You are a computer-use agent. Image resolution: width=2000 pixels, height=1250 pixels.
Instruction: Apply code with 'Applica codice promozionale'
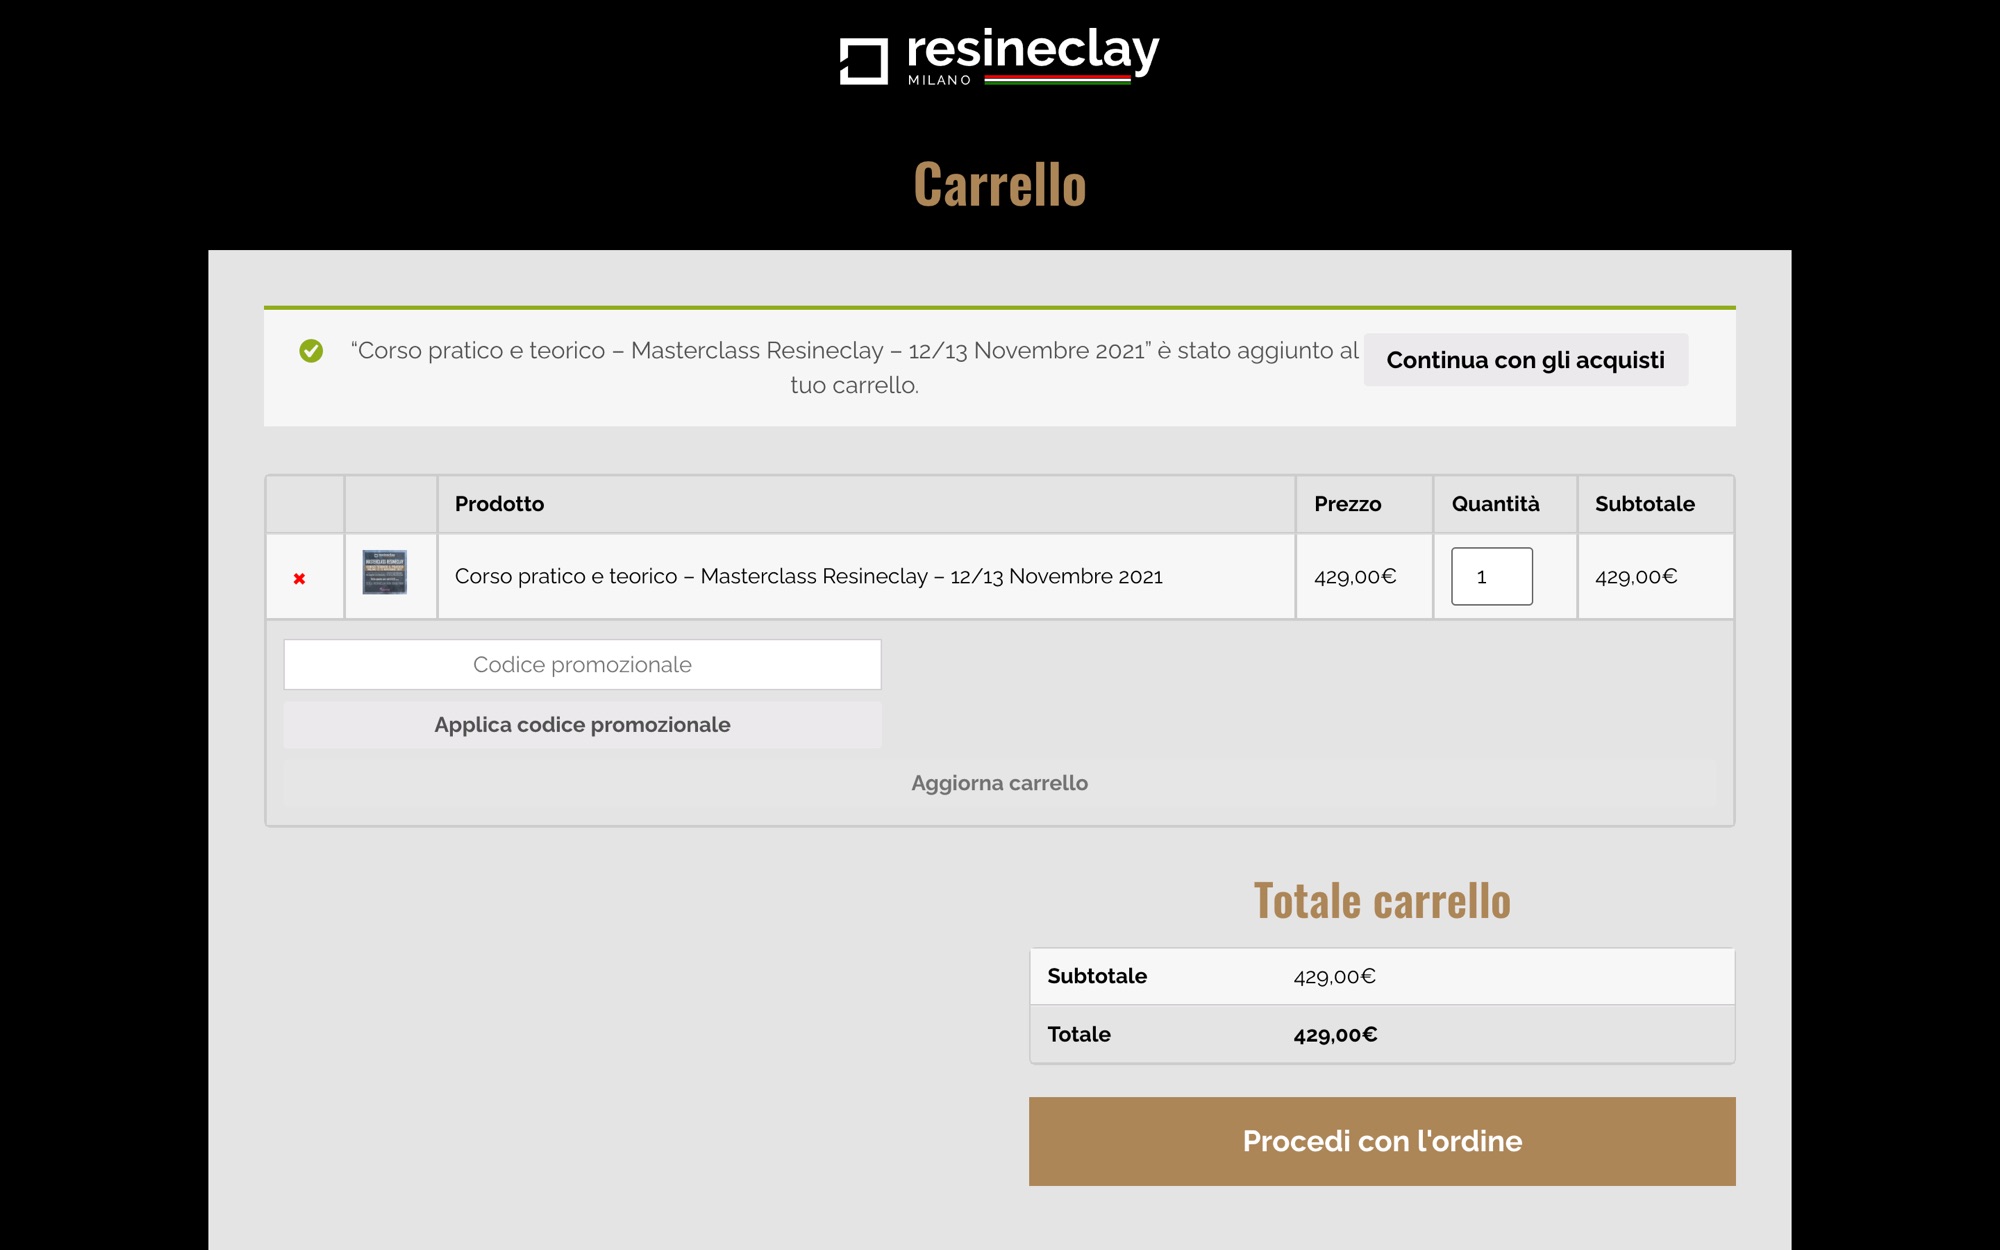coord(582,725)
